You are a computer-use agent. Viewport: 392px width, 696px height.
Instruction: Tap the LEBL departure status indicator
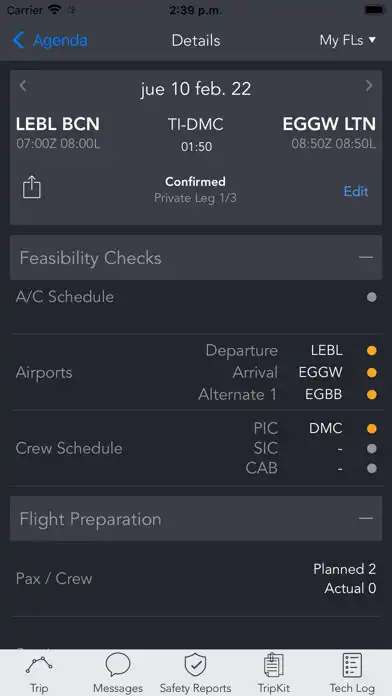tap(372, 351)
